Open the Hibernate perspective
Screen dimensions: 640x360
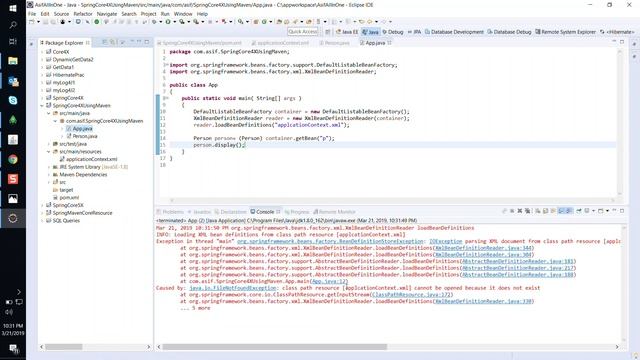[x=617, y=32]
